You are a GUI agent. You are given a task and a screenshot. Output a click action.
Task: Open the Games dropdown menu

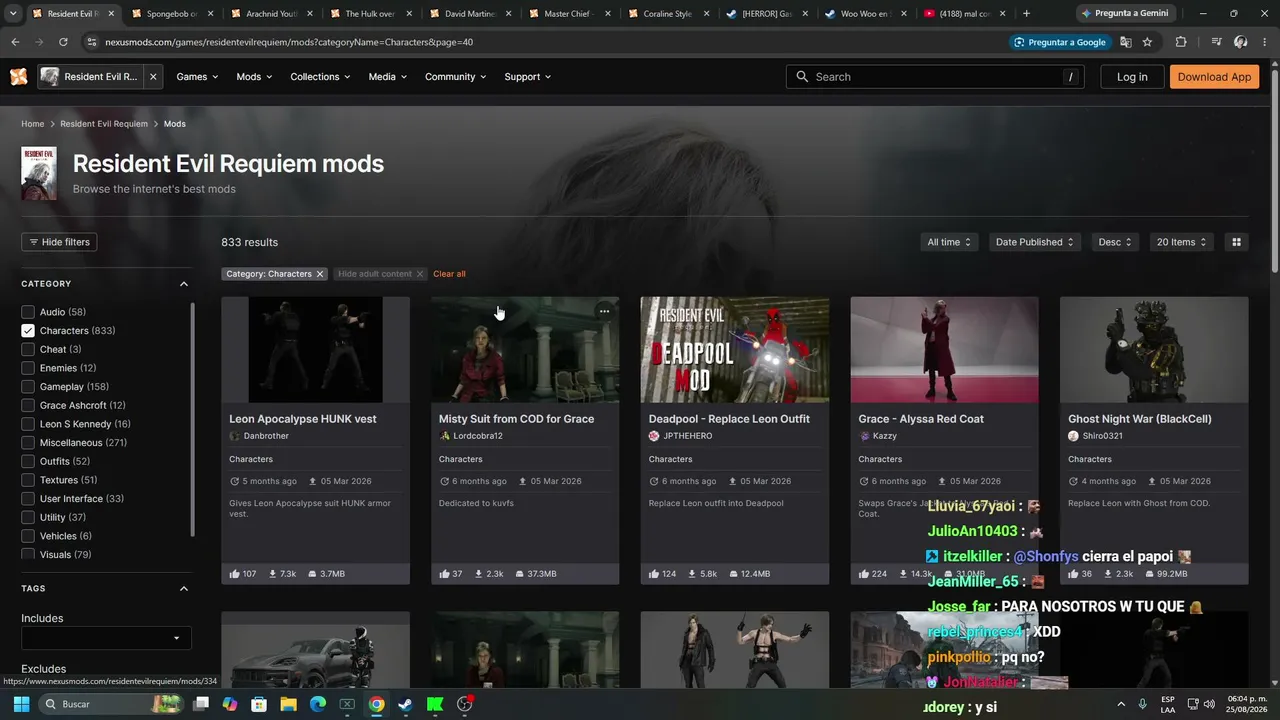tap(197, 77)
